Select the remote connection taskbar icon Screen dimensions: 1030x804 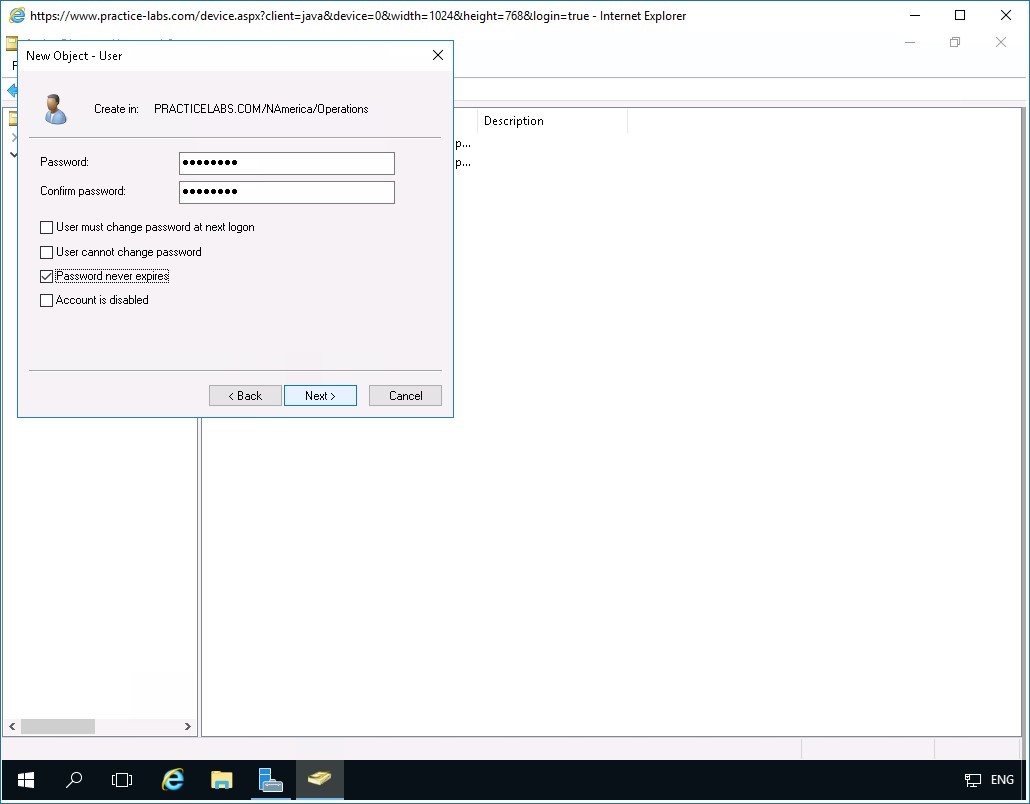pyautogui.click(x=271, y=780)
